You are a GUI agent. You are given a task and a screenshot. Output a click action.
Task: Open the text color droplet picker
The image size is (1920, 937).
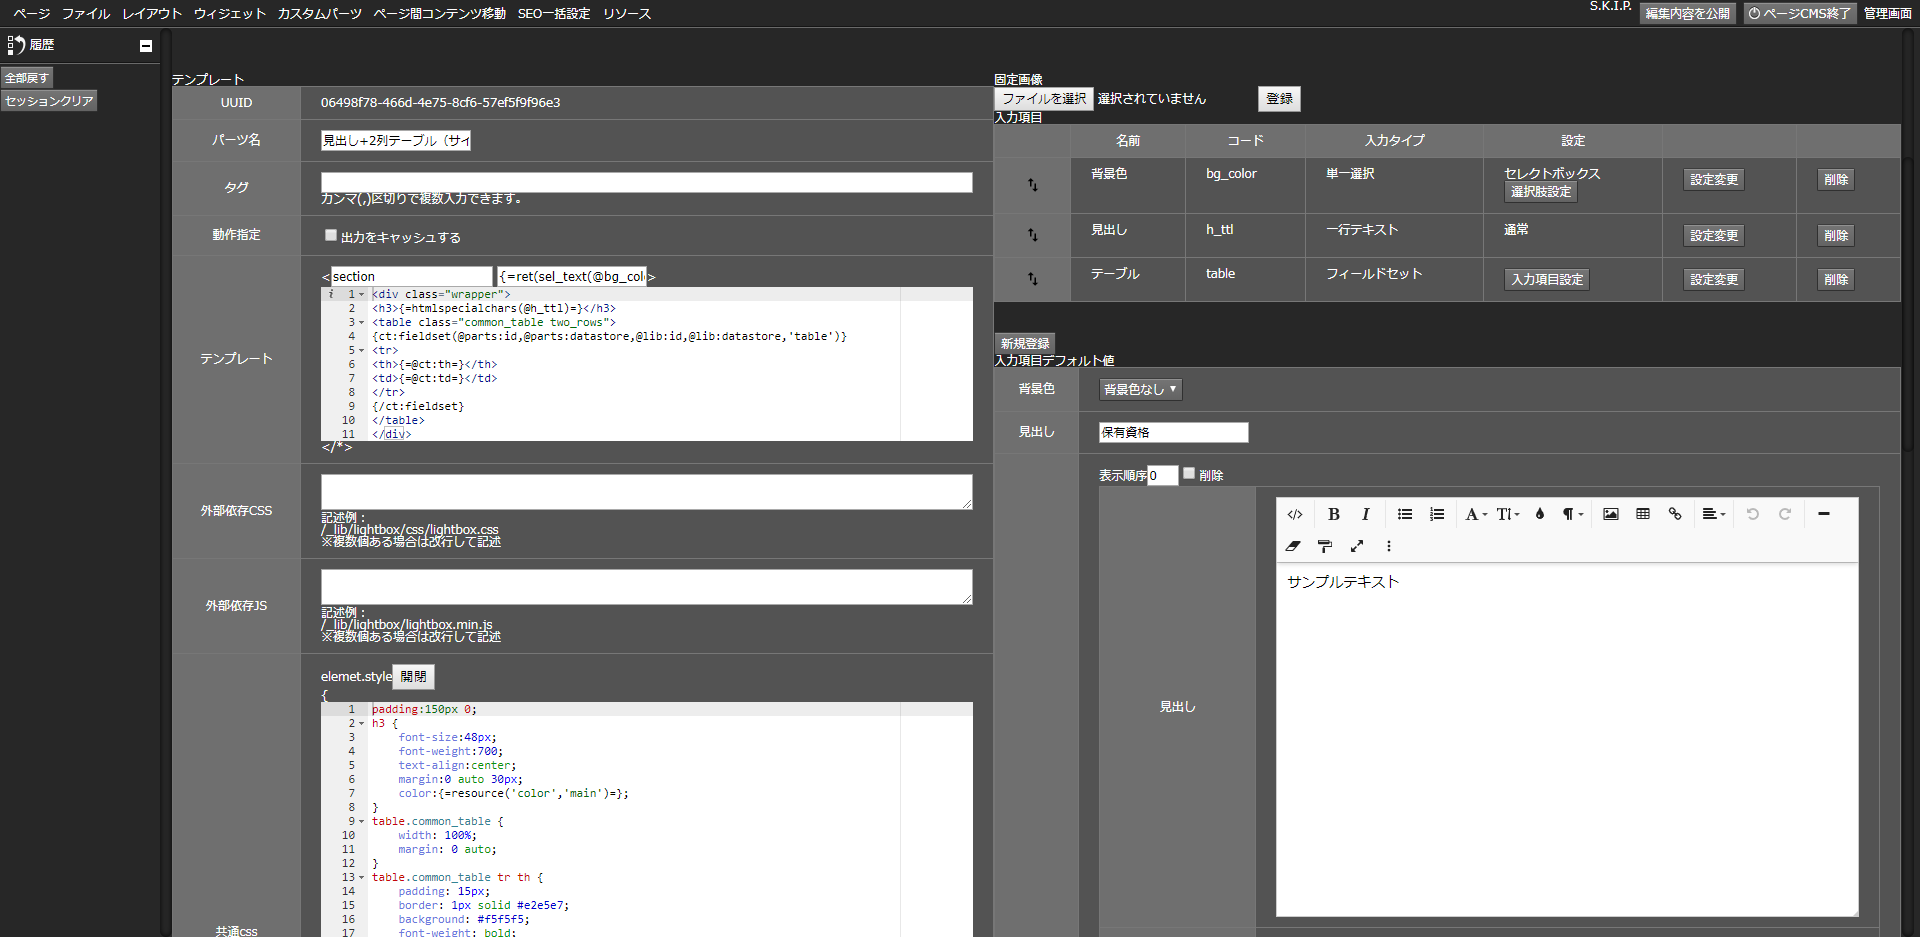(1540, 514)
